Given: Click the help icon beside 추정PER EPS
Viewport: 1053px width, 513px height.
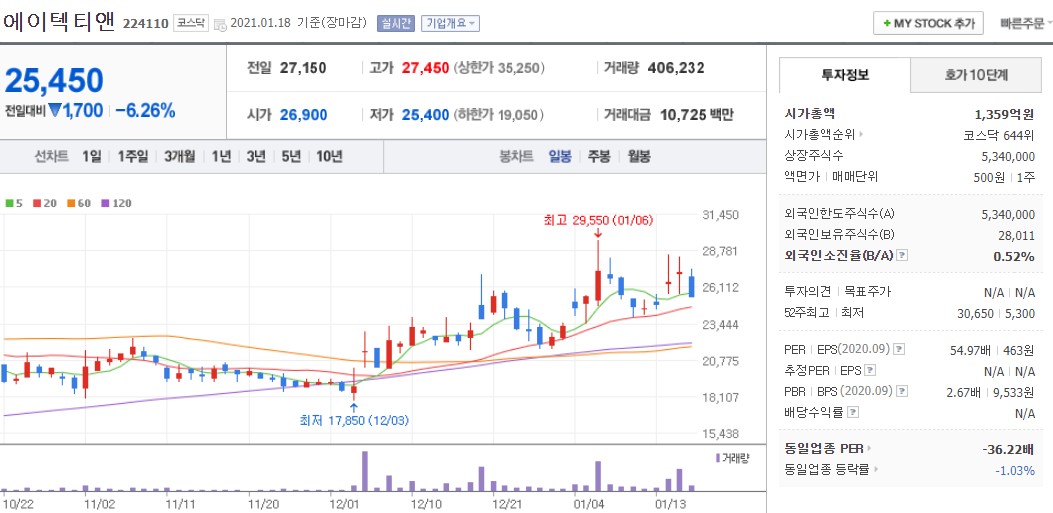Looking at the screenshot, I should click(x=870, y=370).
